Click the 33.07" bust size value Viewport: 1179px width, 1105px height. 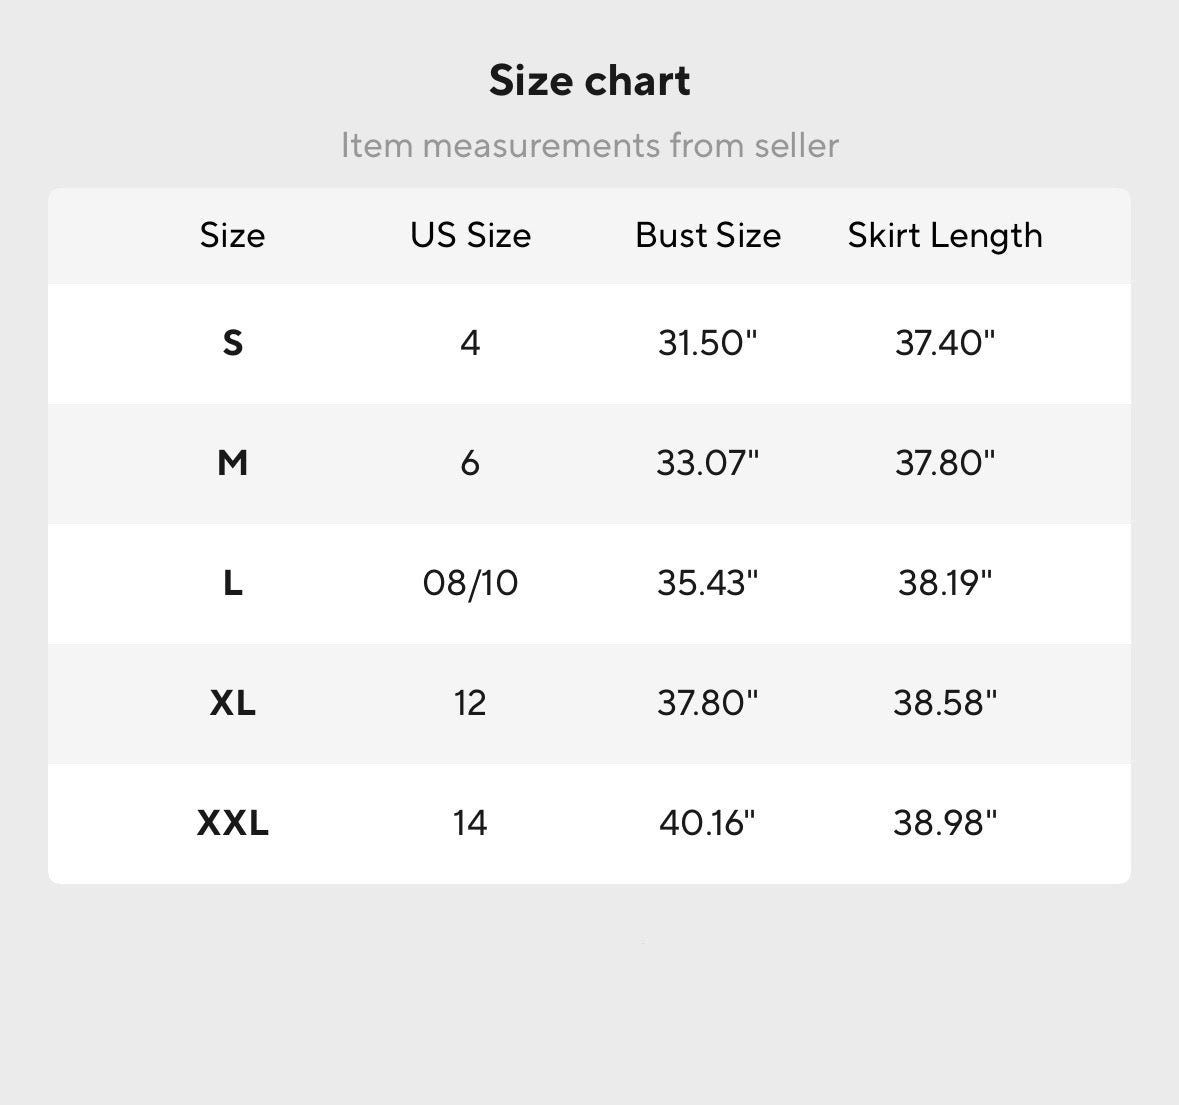pos(708,463)
